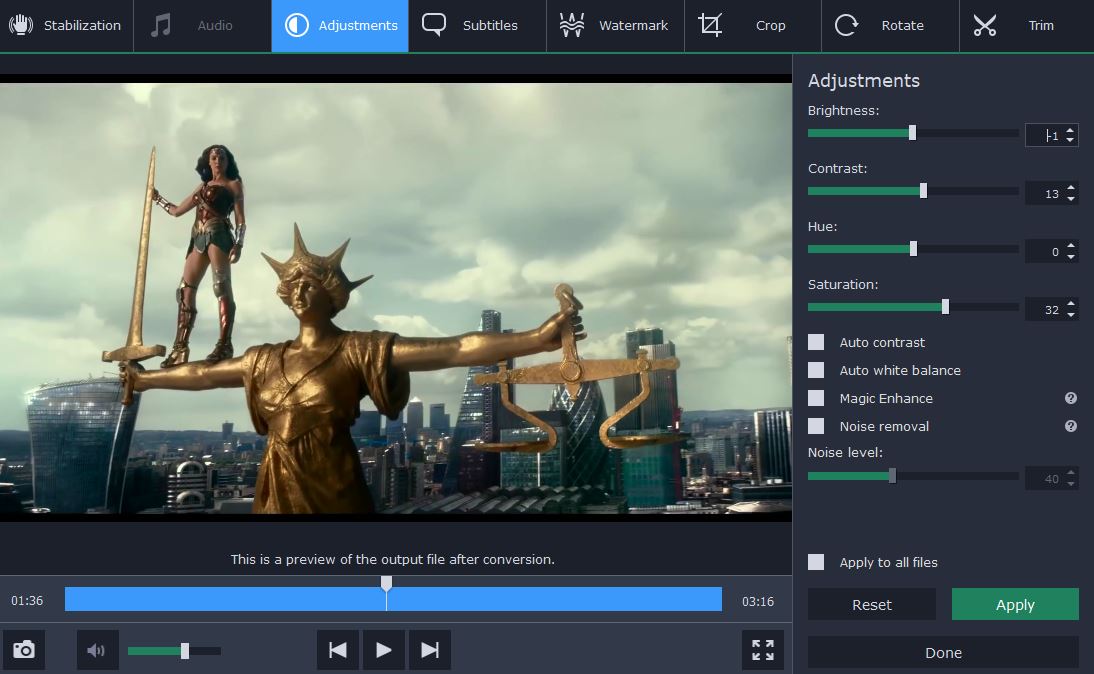Click the Reset button
Image resolution: width=1094 pixels, height=674 pixels.
click(x=871, y=604)
